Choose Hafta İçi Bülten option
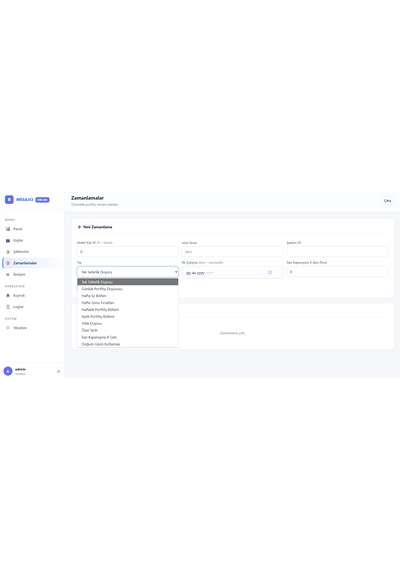The image size is (400, 570). 128,296
